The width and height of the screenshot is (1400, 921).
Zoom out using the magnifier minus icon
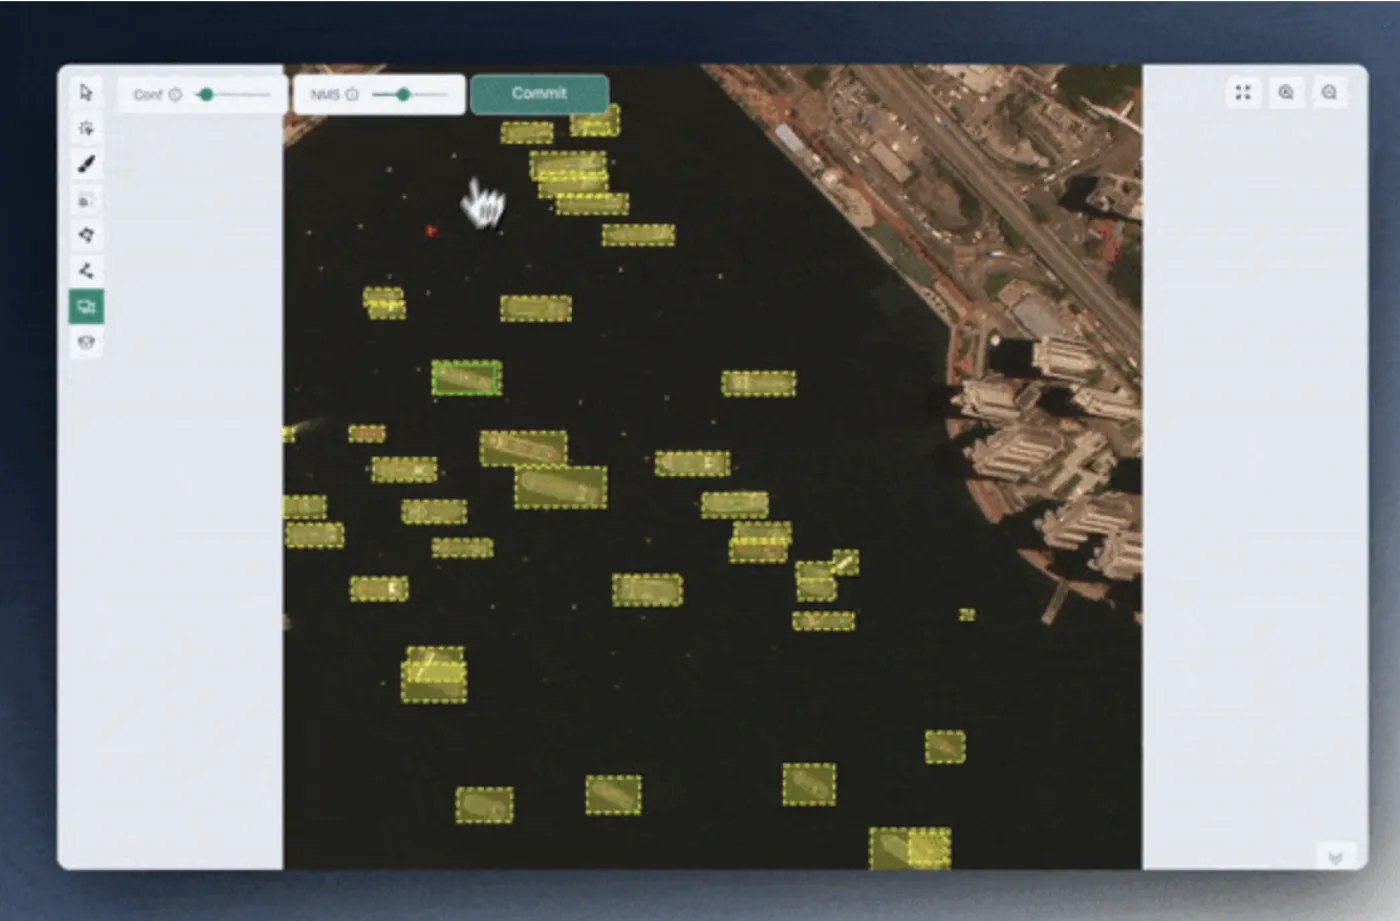click(1329, 93)
